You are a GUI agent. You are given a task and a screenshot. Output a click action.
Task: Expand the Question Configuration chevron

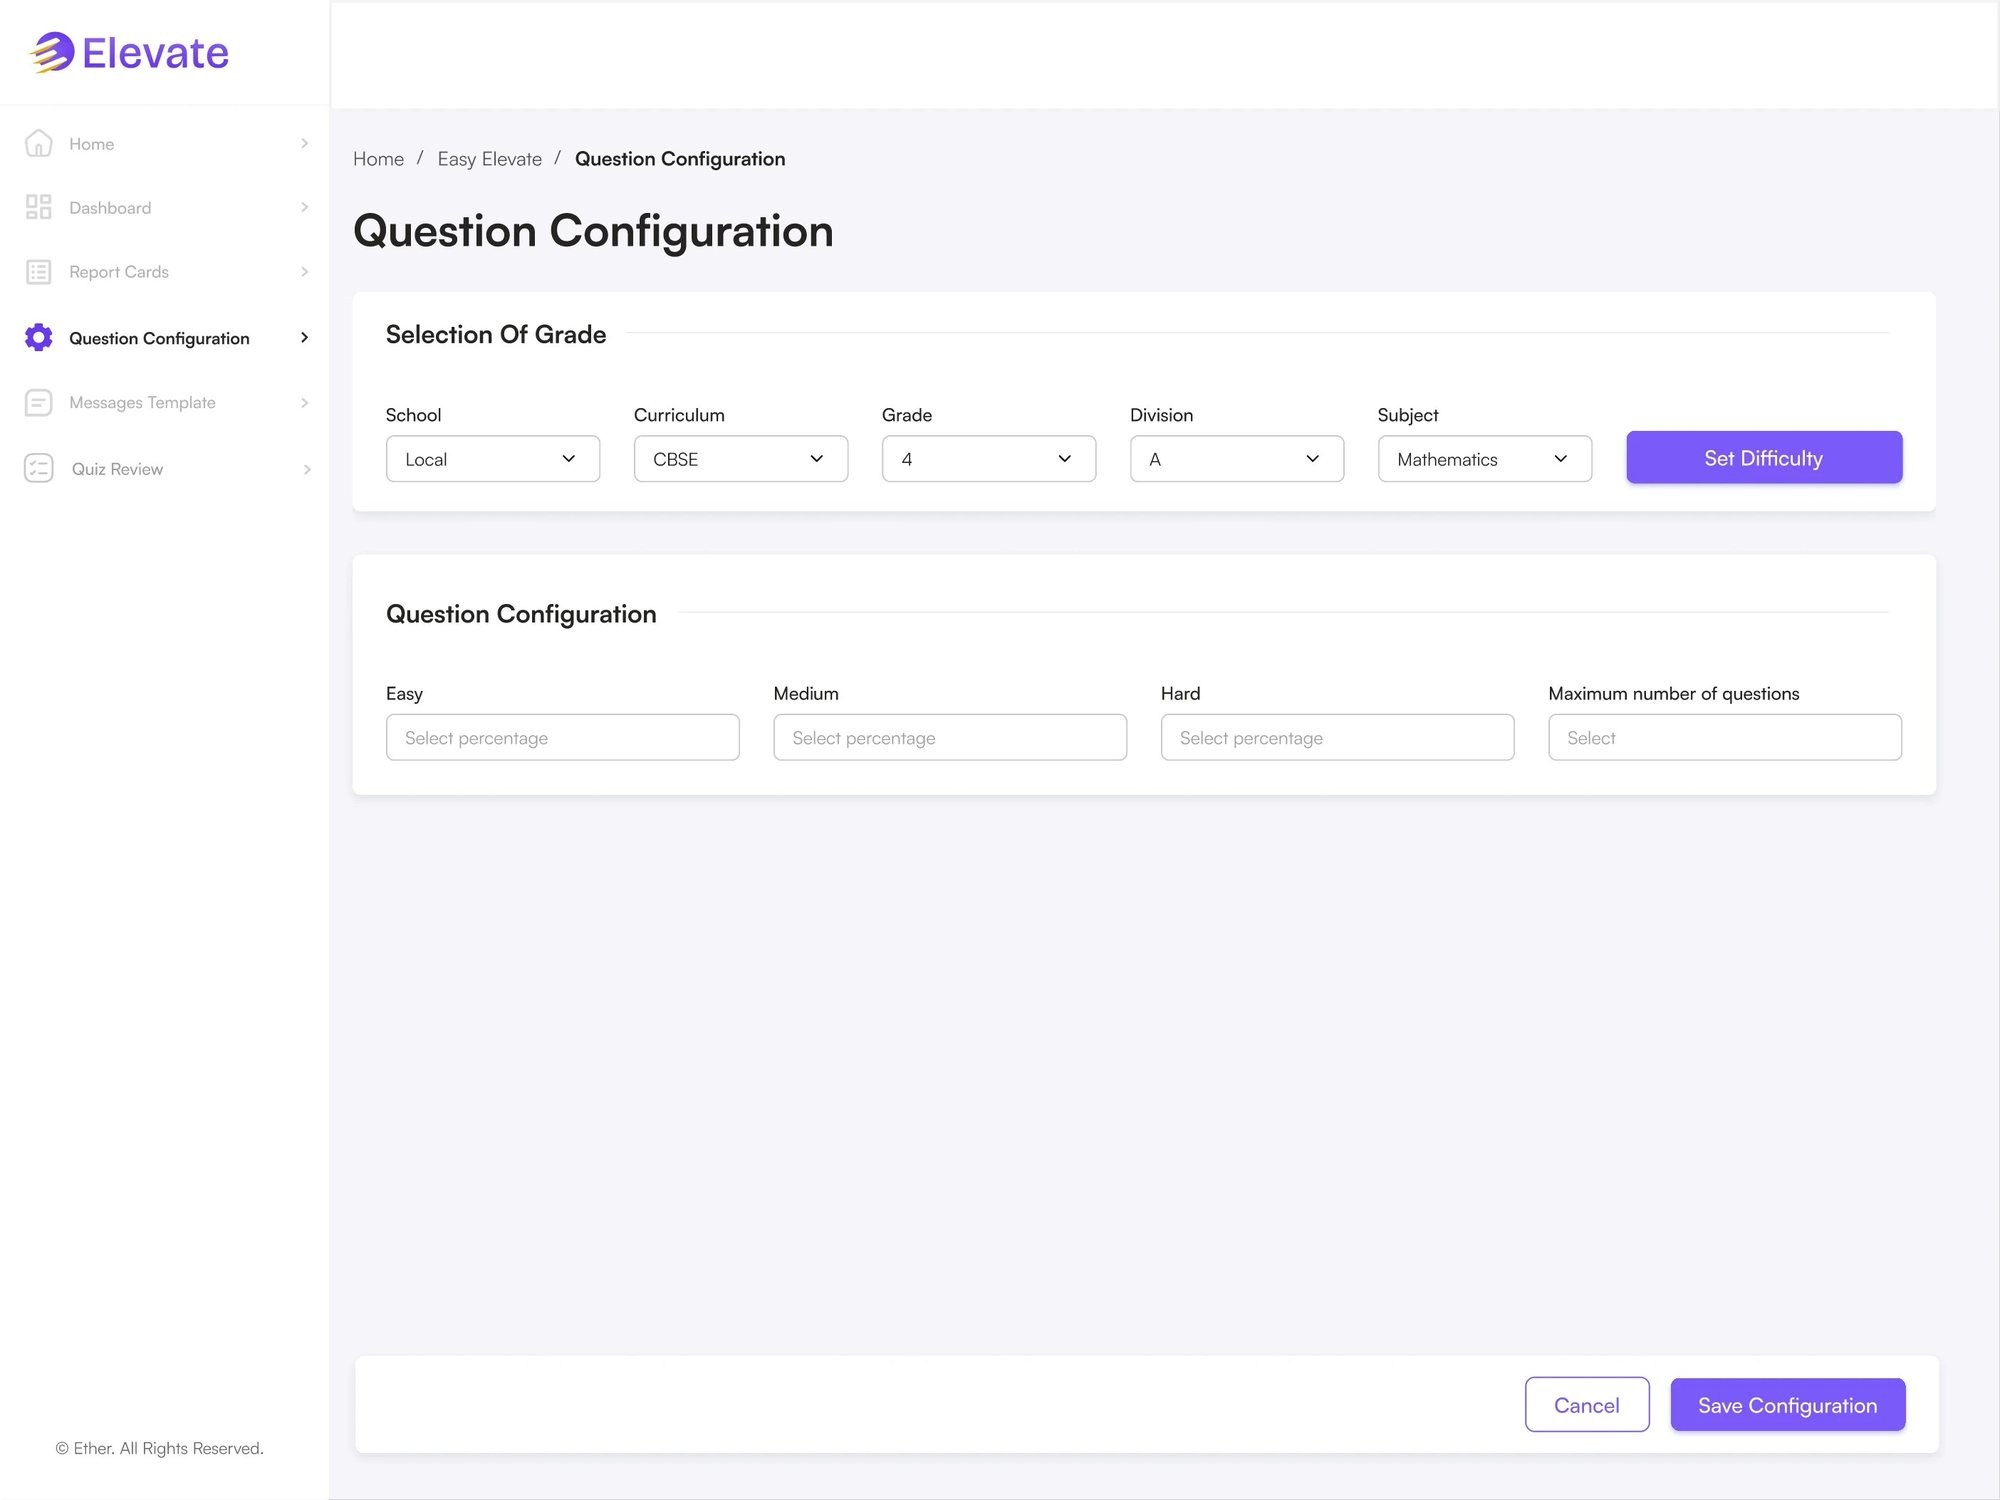point(304,338)
